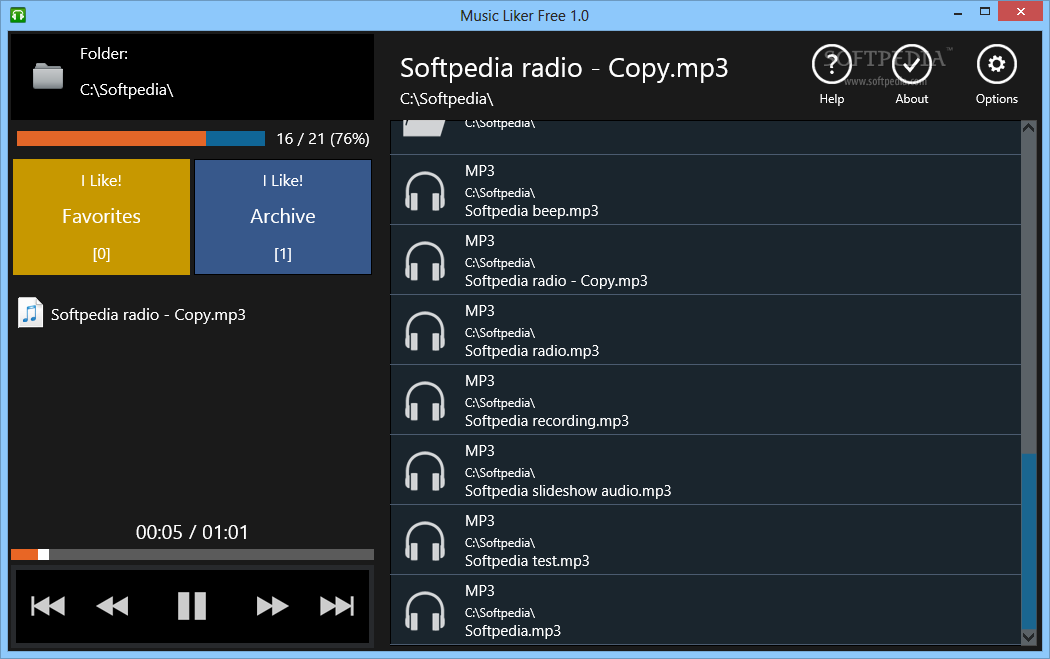Click the Folder: label in left panel
Screen dimensions: 1050x659
click(104, 54)
